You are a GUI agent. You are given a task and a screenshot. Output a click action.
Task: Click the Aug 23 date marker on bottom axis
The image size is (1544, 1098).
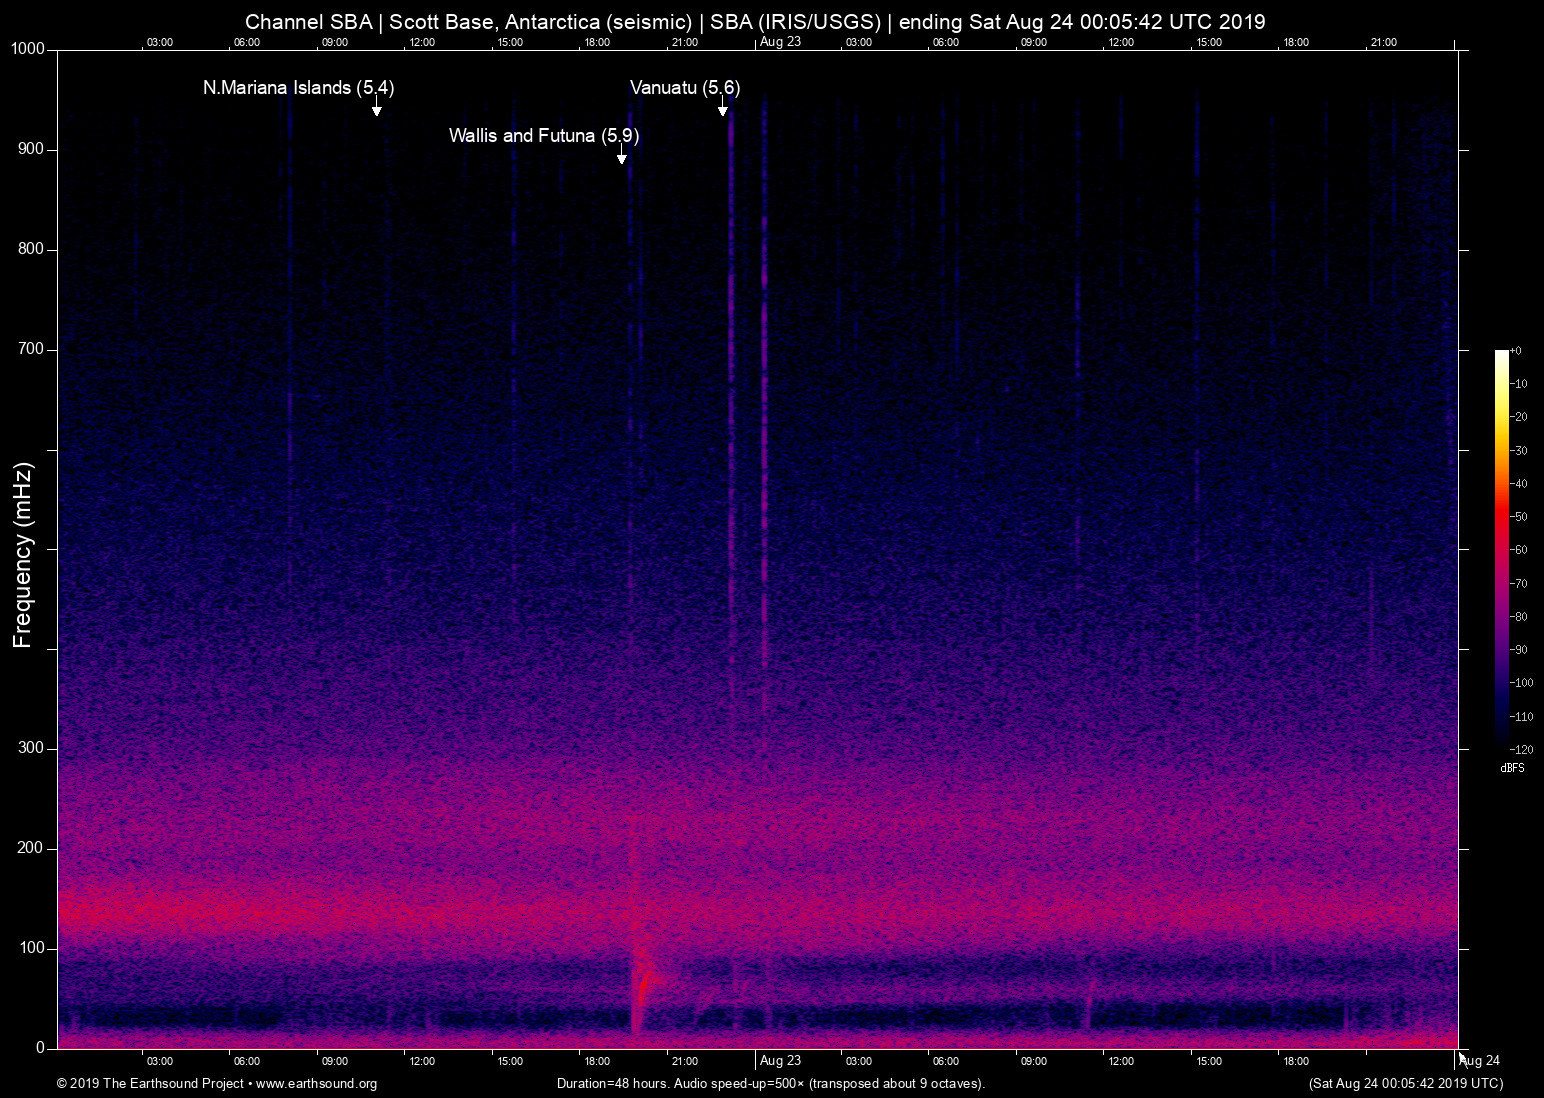coord(780,1061)
